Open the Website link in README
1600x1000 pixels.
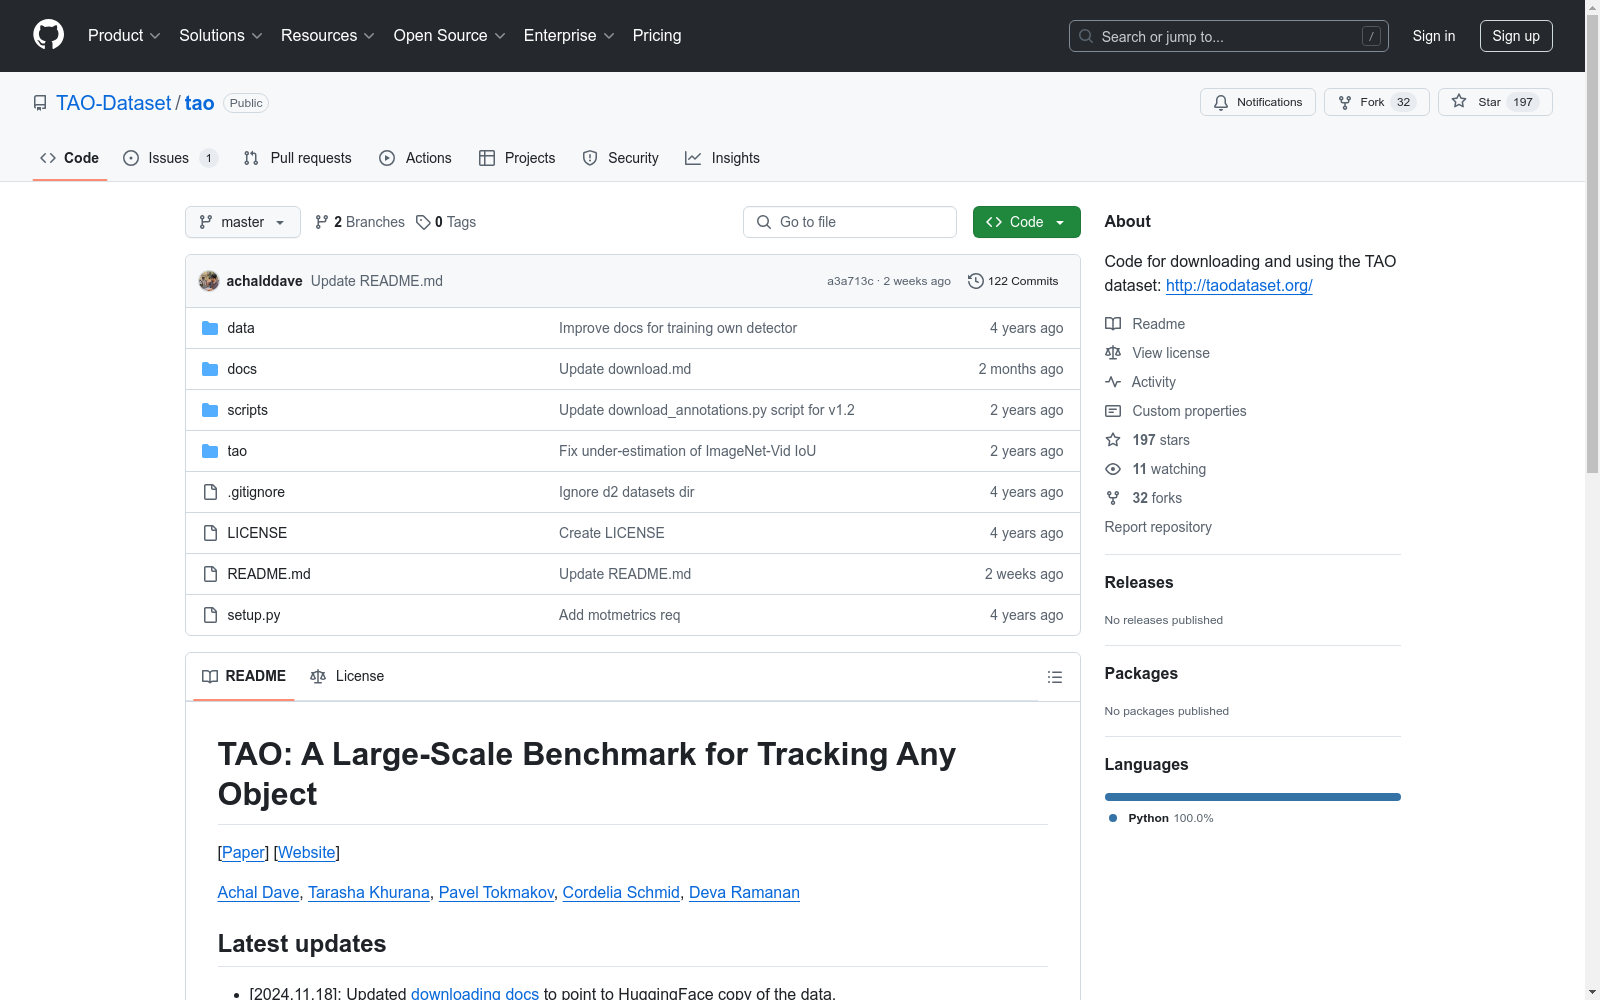point(307,853)
